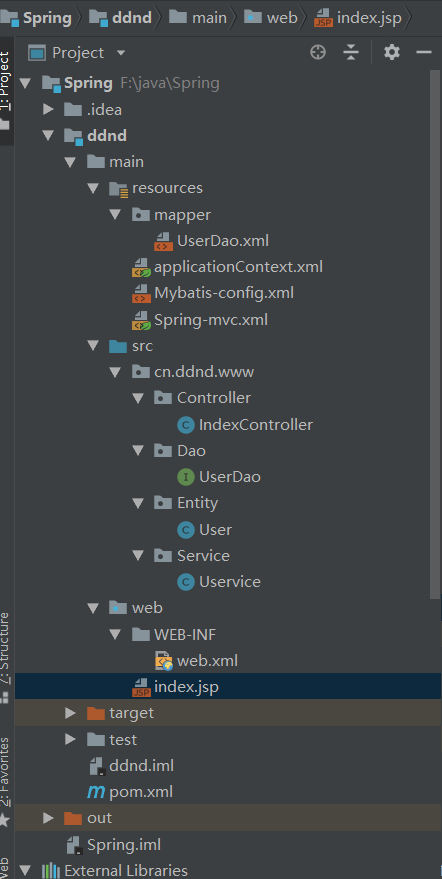This screenshot has width=442, height=879.
Task: Collapse the resources folder
Action: (x=93, y=188)
